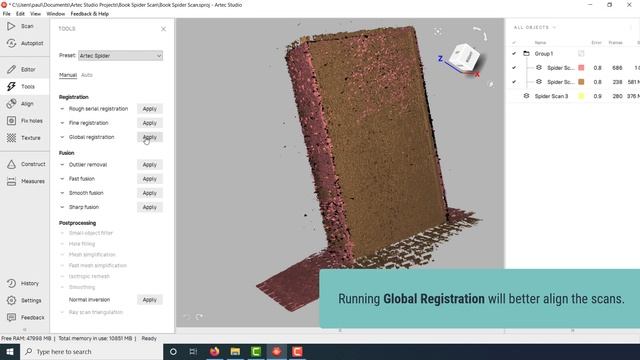
Task: Expand Fast fusion options
Action: coord(62,179)
